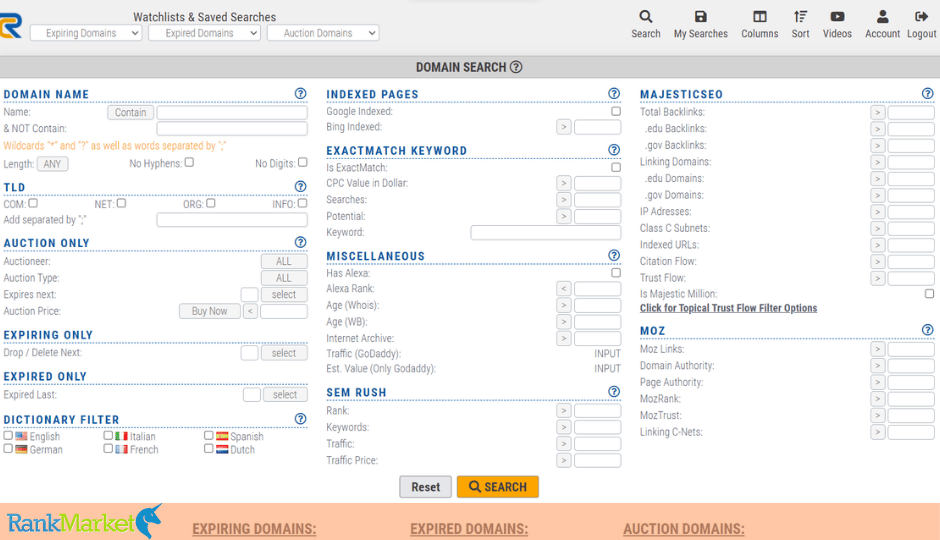940x540 pixels.
Task: Check the ORG TLD checkbox
Action: point(210,203)
